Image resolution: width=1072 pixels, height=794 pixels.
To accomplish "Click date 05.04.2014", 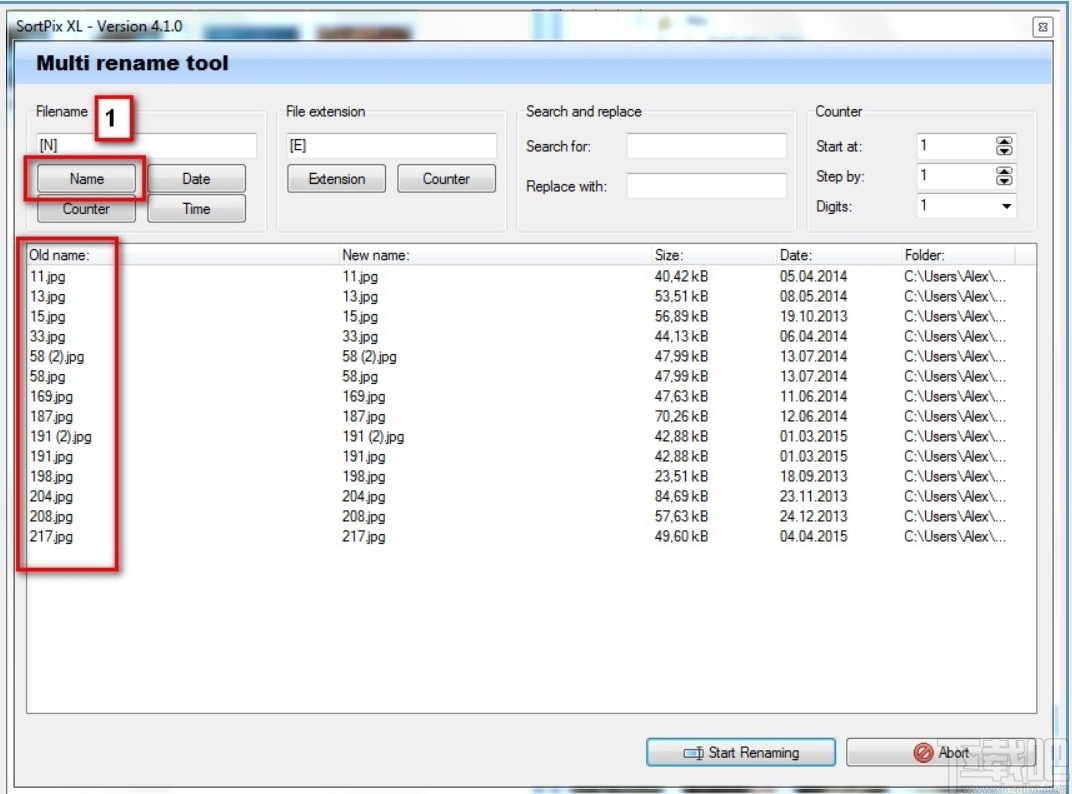I will [x=813, y=276].
